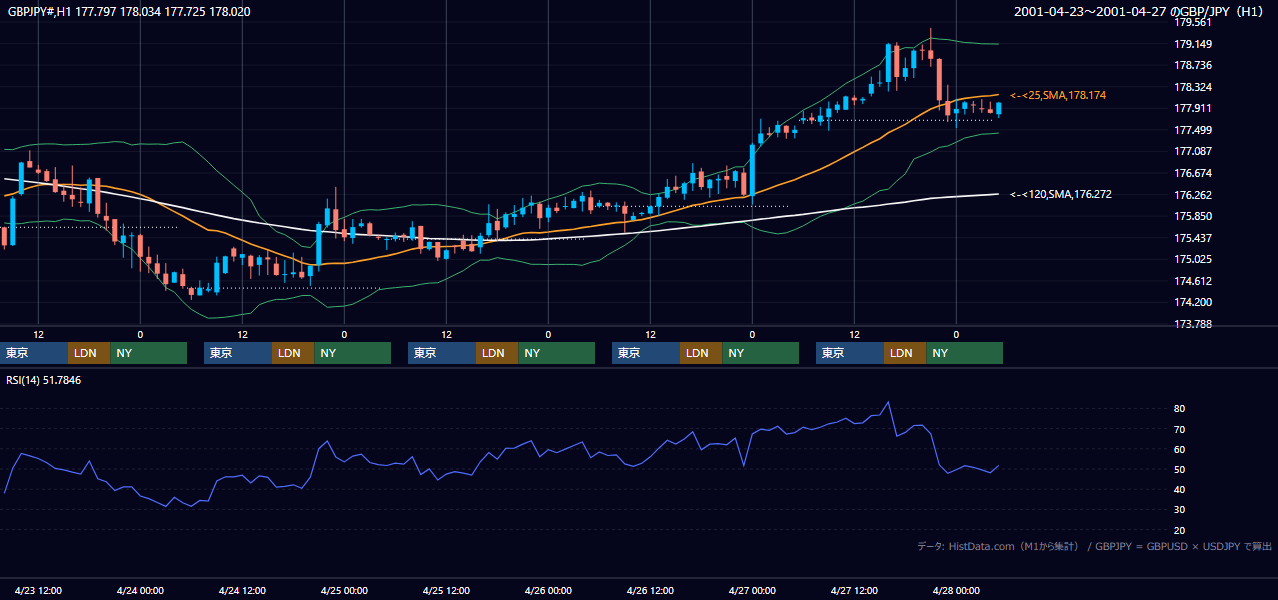
Task: Select the 4/27 00:00 date label
Action: tap(752, 591)
